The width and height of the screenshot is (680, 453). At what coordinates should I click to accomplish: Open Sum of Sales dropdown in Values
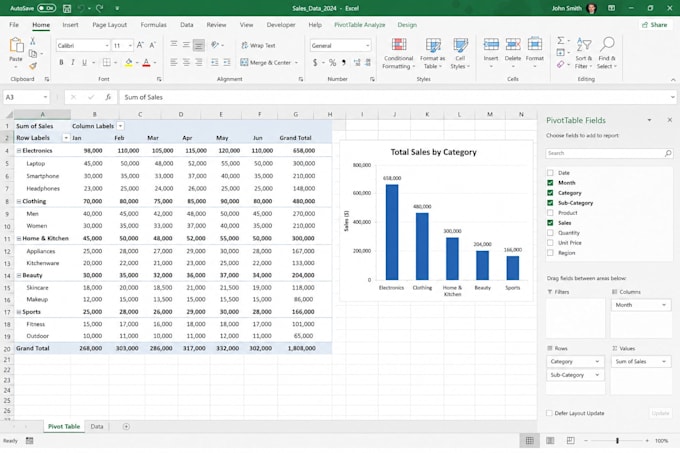click(664, 362)
